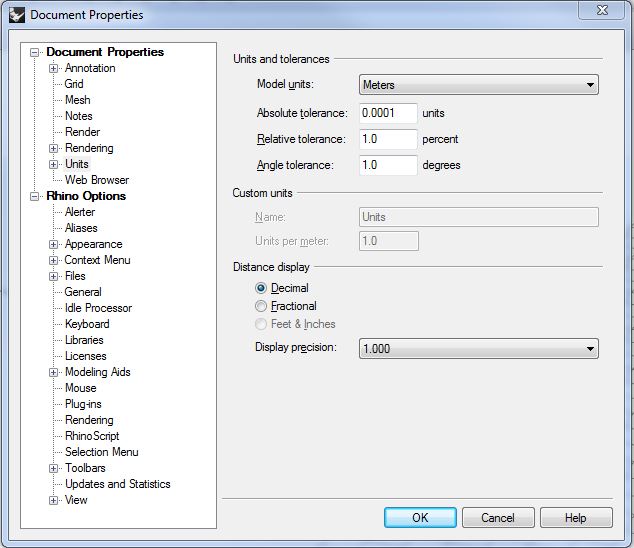
Task: Open the Plug-ins options page
Action: (83, 404)
